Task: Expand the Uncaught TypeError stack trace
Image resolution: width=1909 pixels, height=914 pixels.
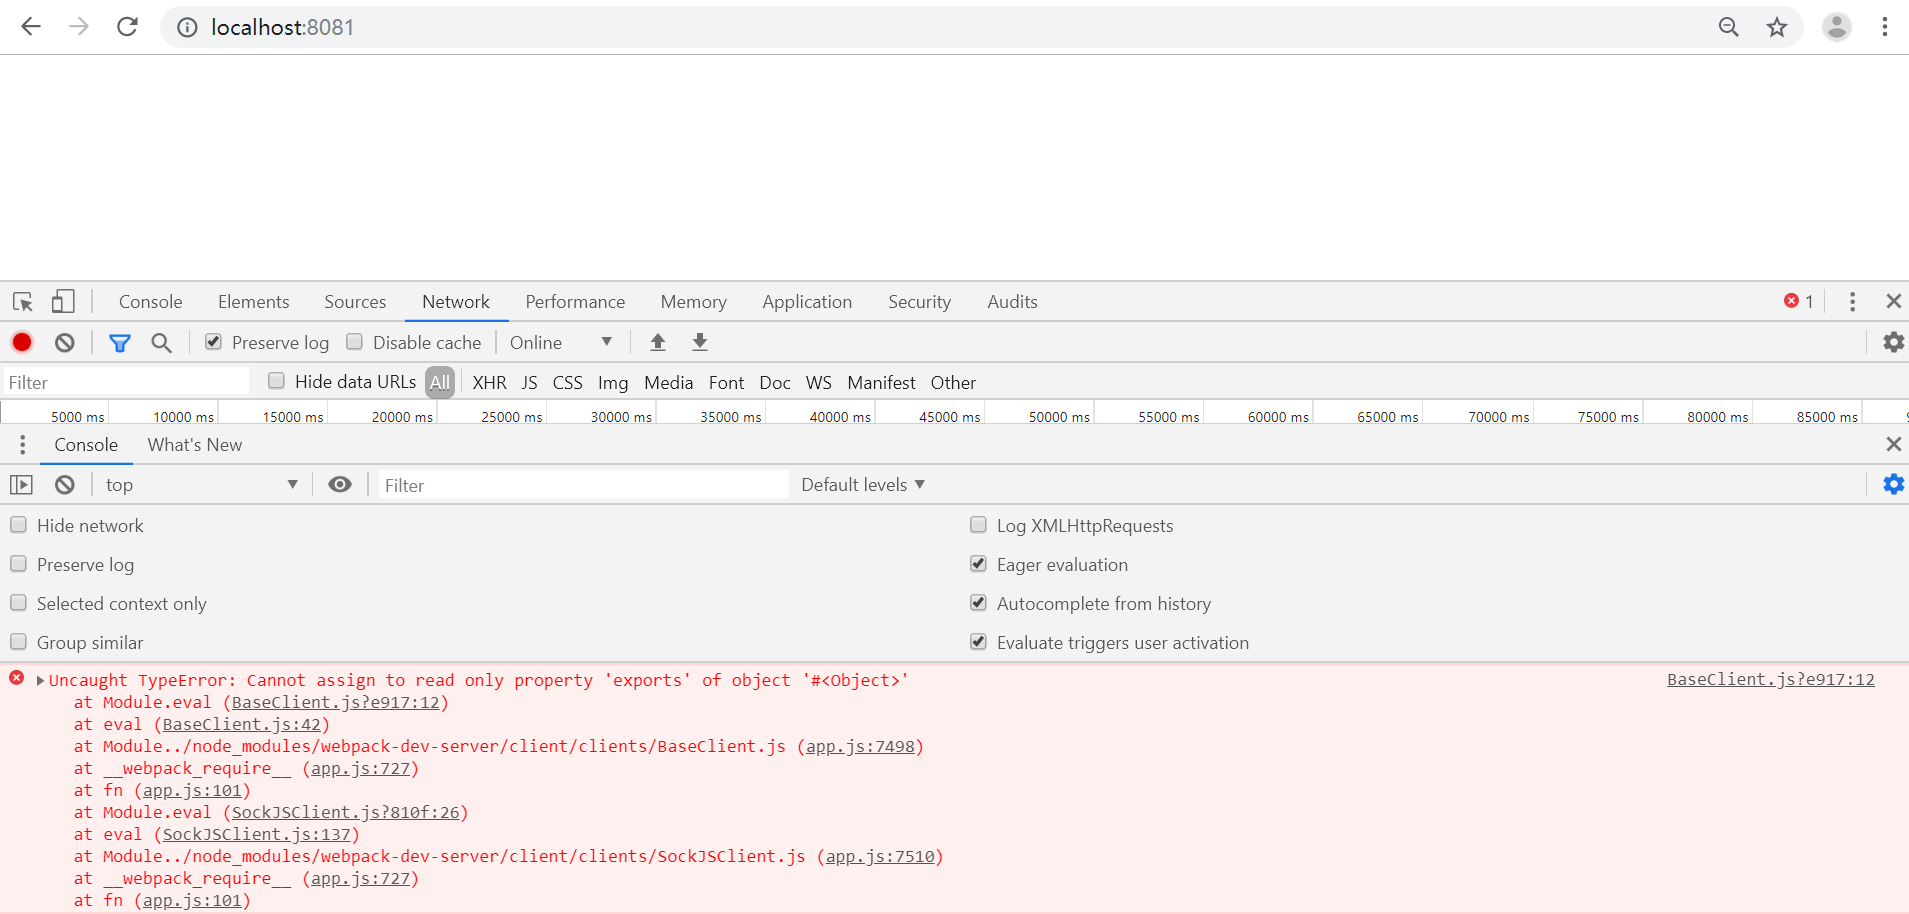Action: (x=39, y=679)
